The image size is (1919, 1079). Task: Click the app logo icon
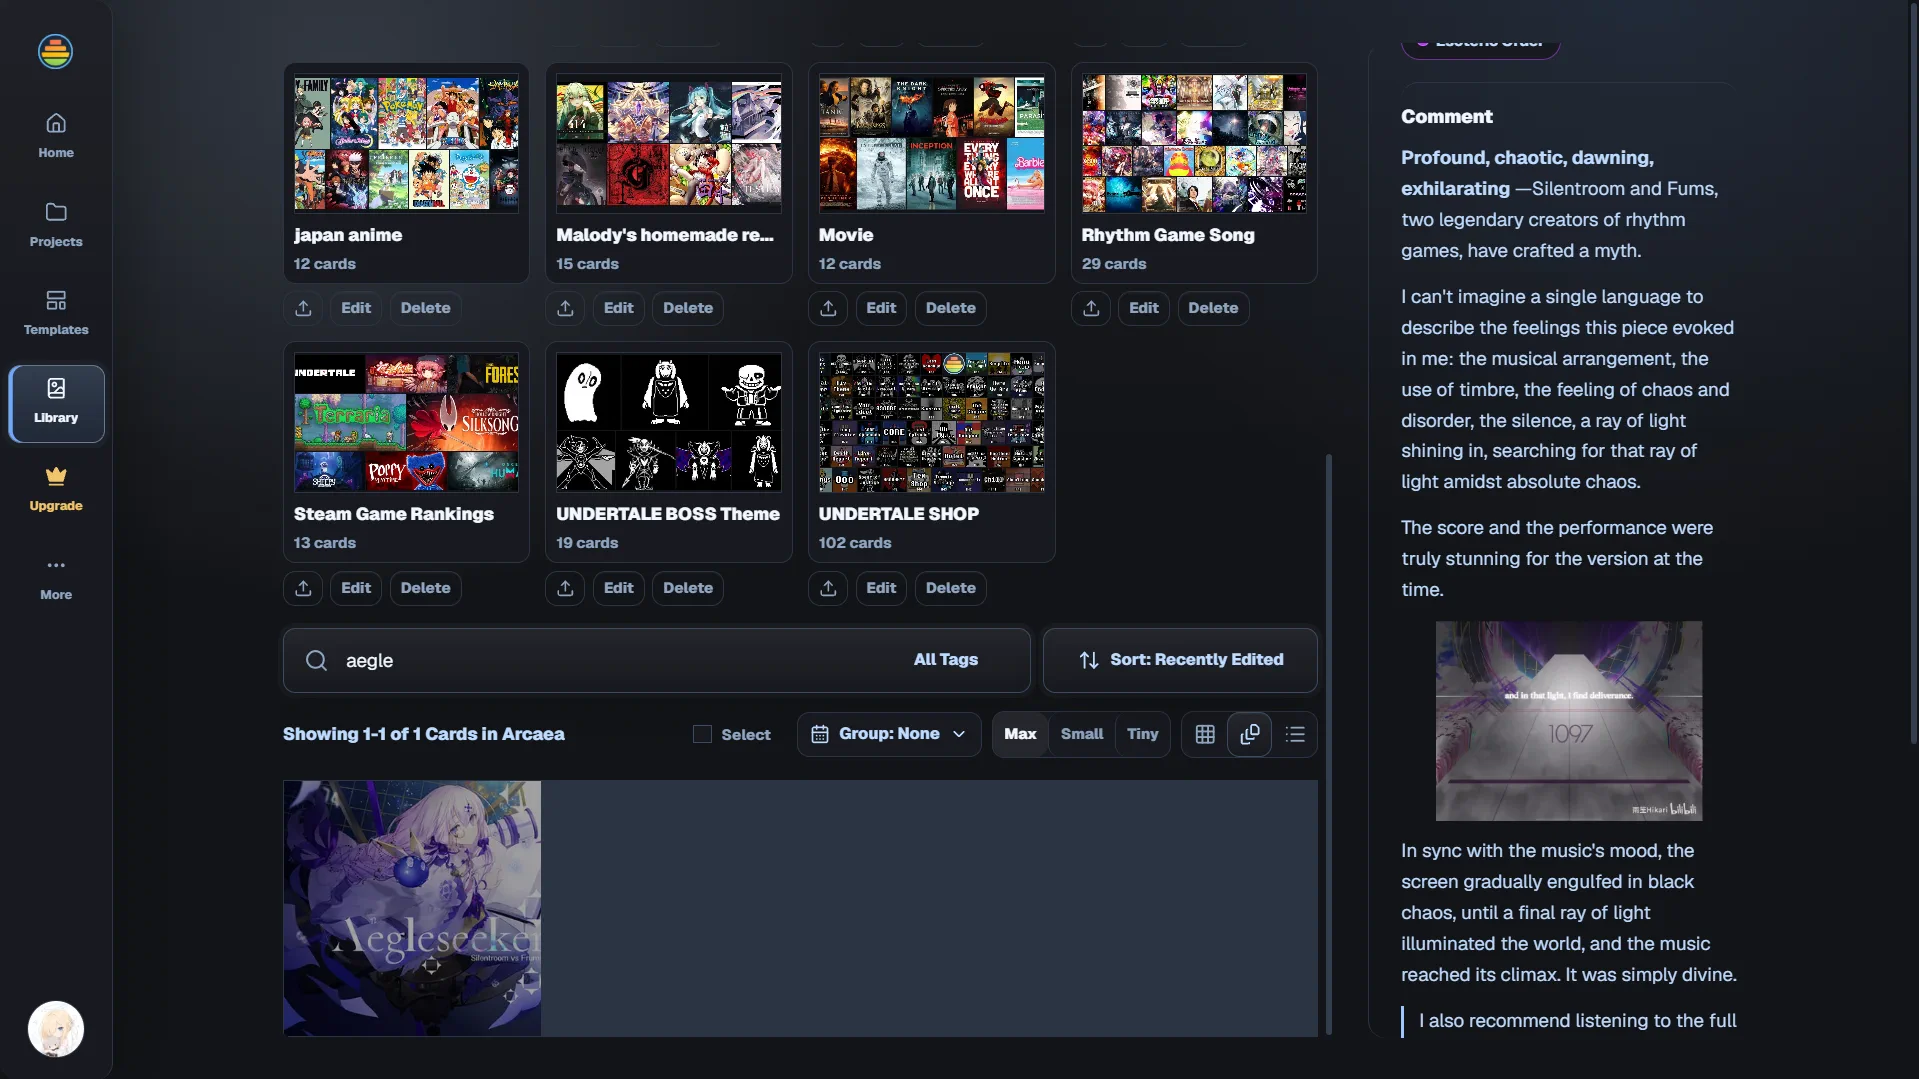click(x=56, y=51)
